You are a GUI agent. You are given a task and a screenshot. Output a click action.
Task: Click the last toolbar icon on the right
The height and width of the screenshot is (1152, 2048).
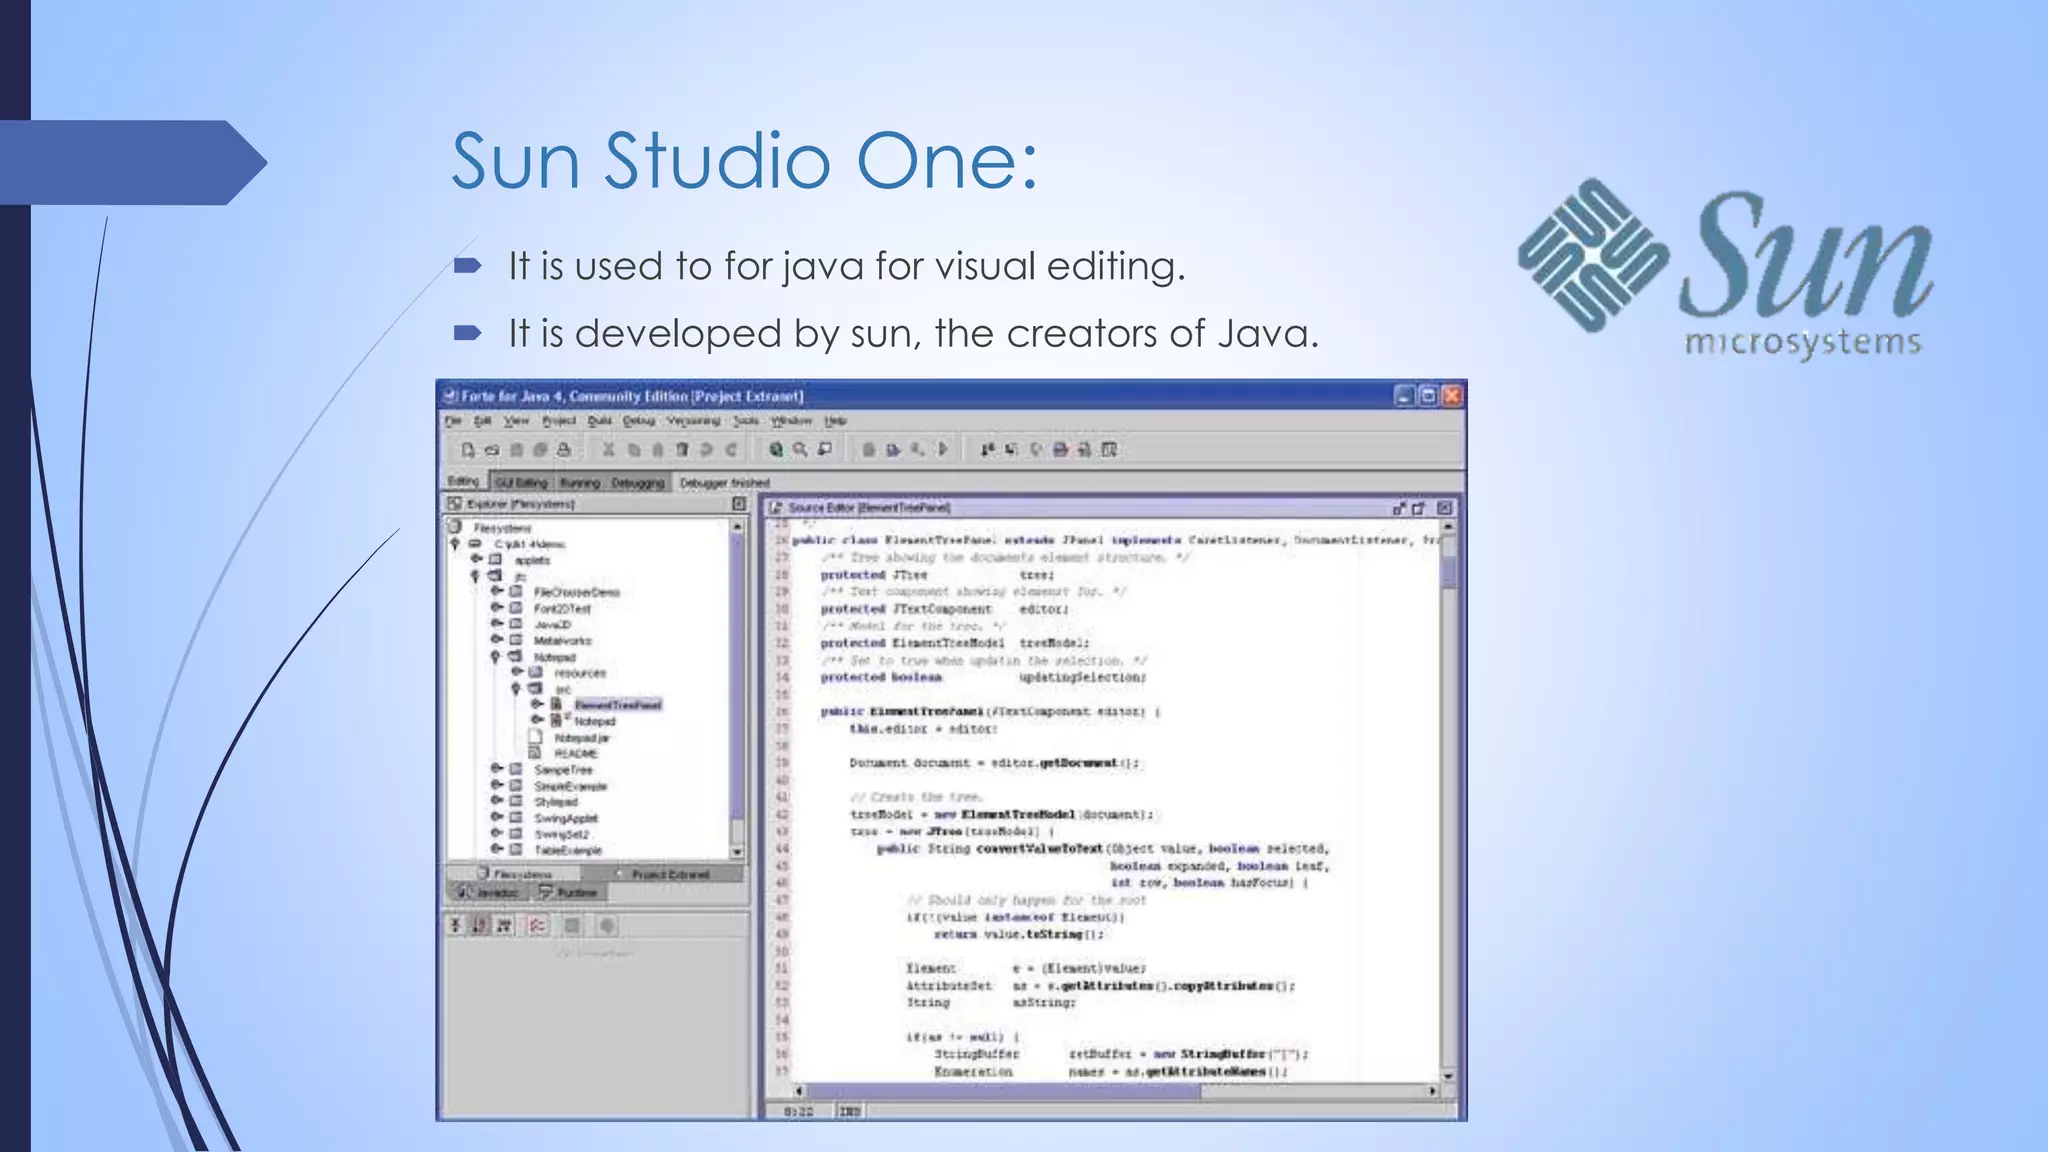(x=1110, y=450)
